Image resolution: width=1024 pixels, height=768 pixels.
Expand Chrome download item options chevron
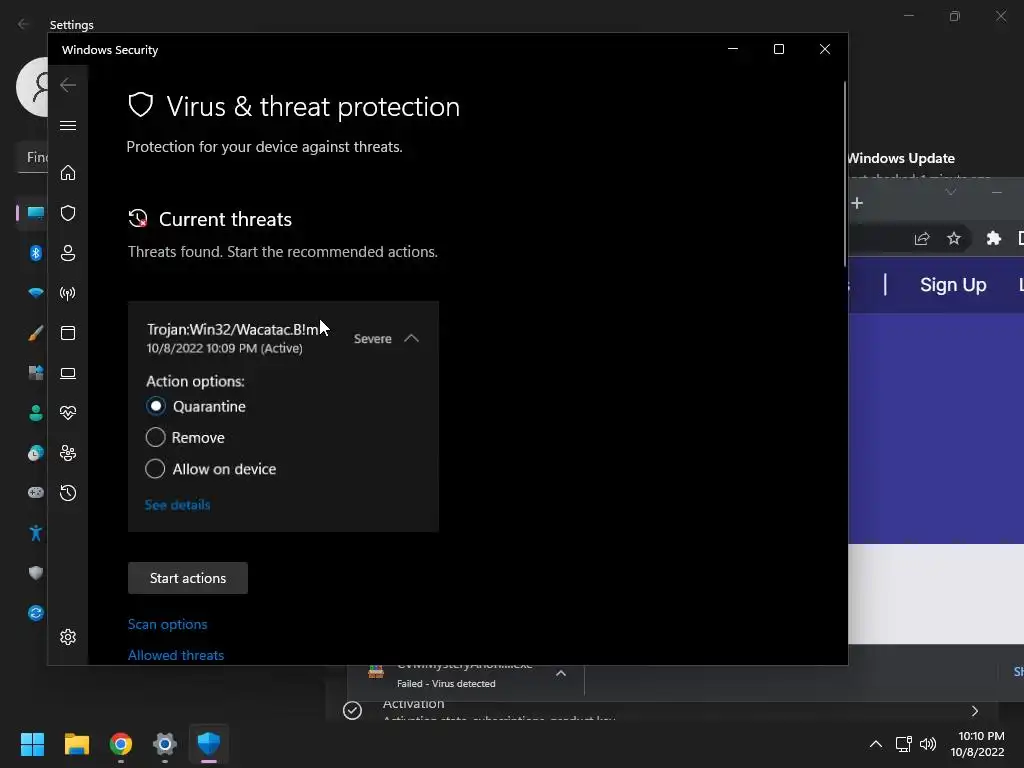point(561,673)
